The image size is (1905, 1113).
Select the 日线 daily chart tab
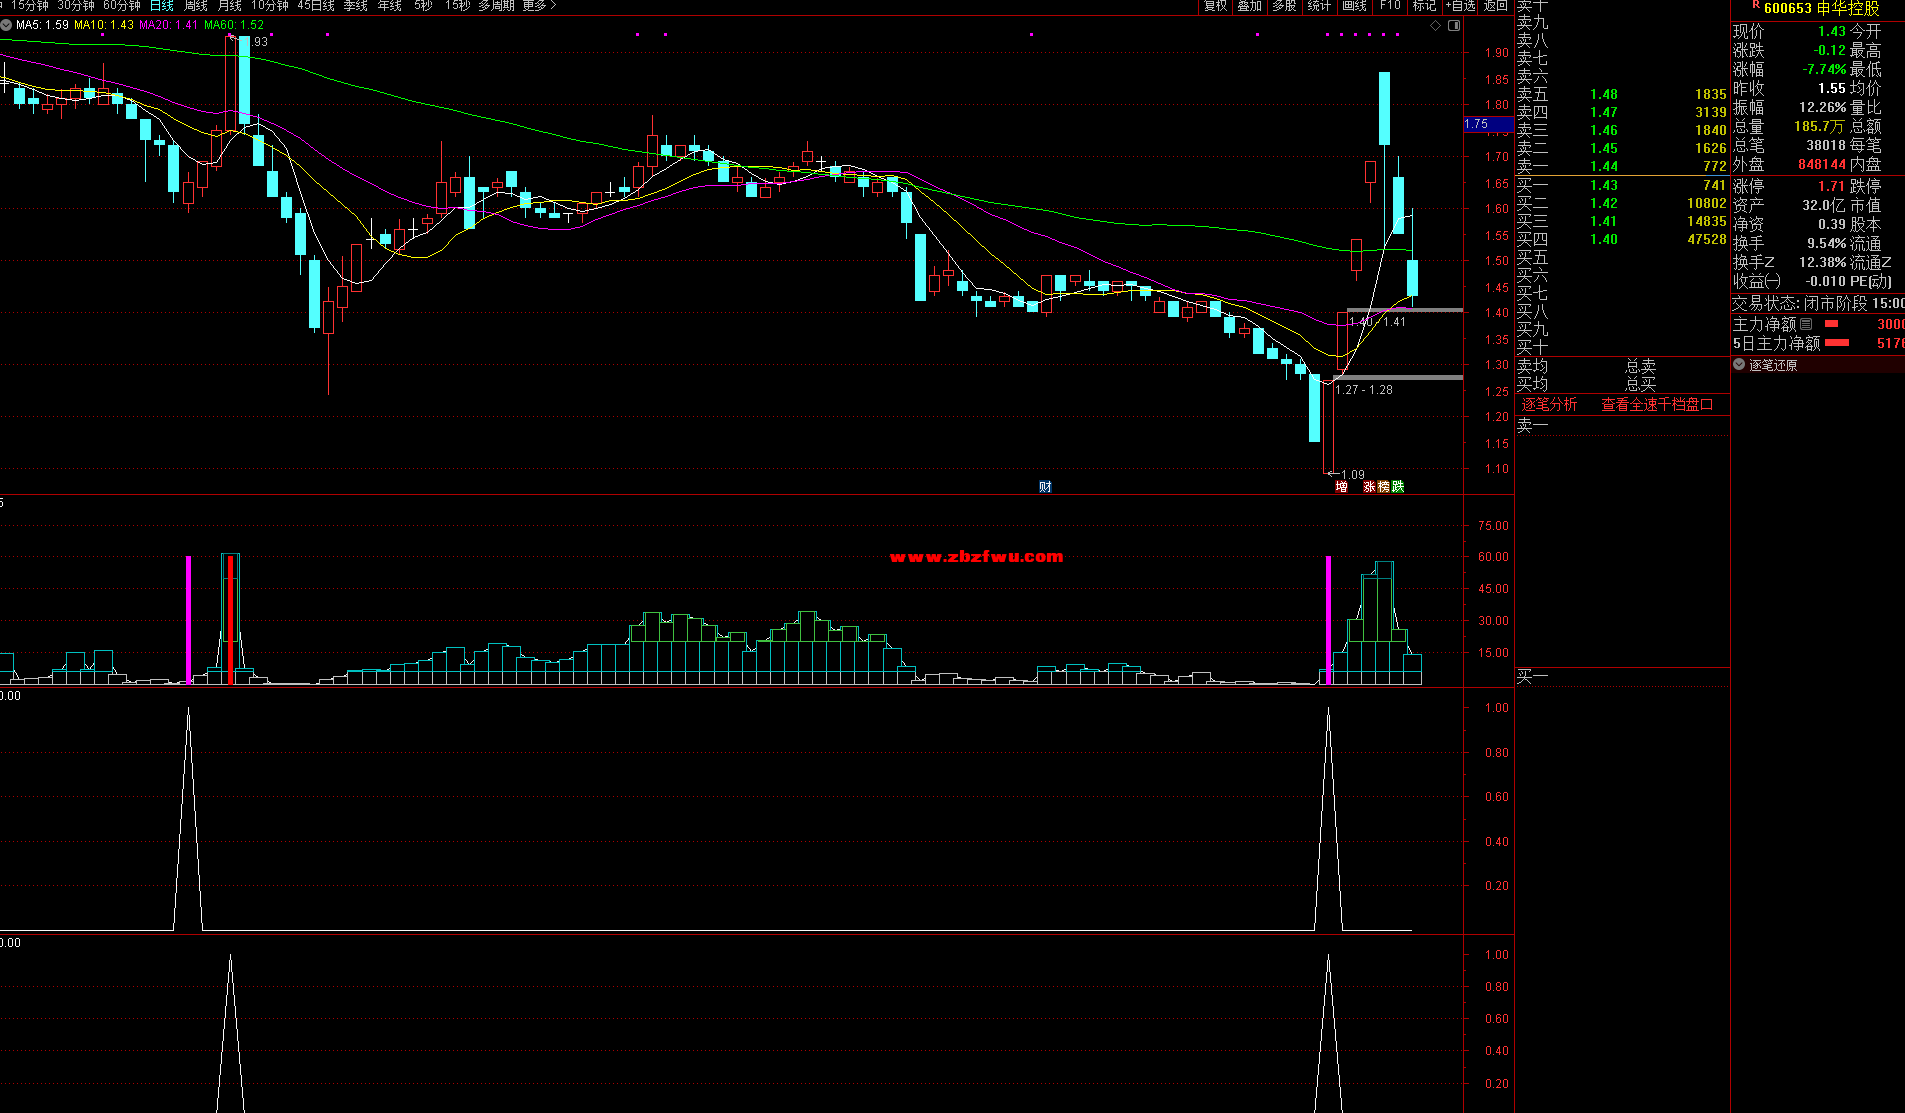pyautogui.click(x=162, y=6)
